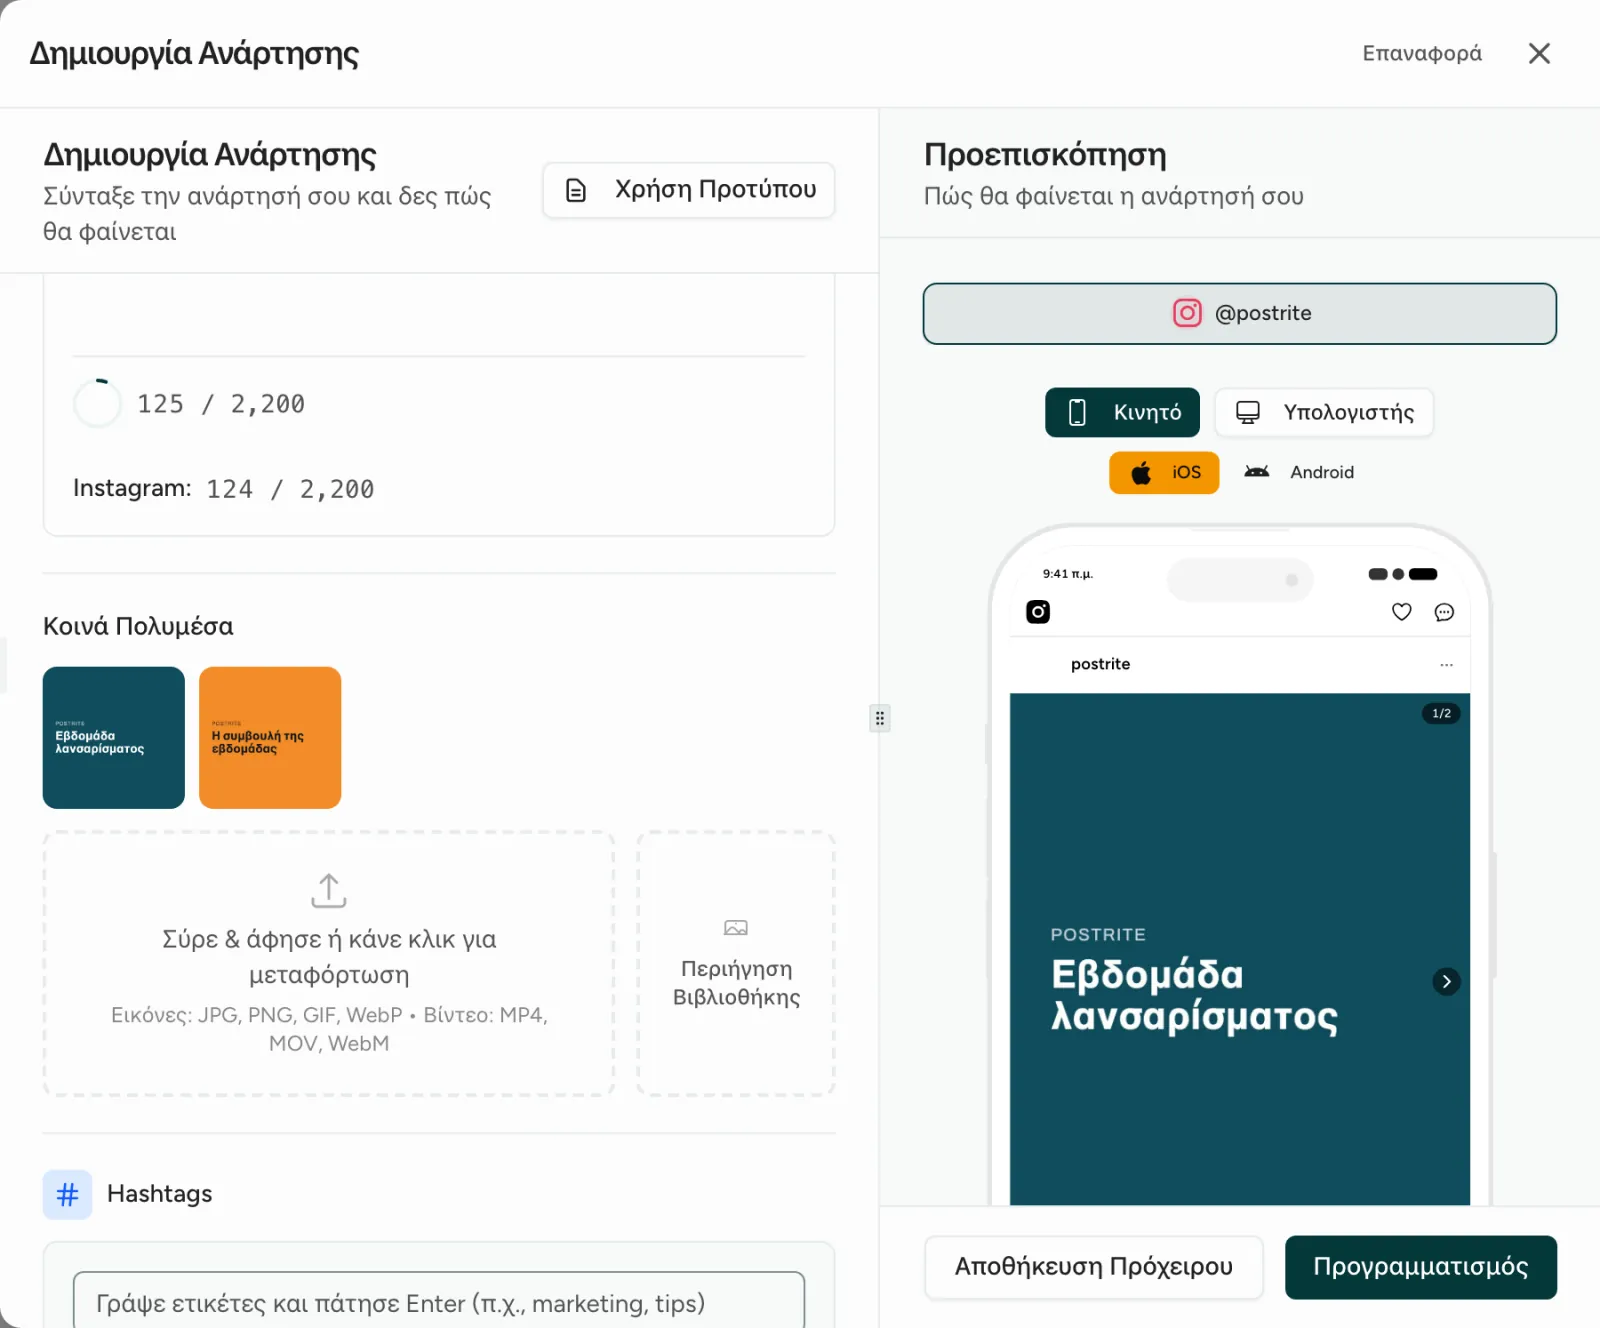Close the Δημιουργία Ανάρτησης dialog

[x=1539, y=53]
